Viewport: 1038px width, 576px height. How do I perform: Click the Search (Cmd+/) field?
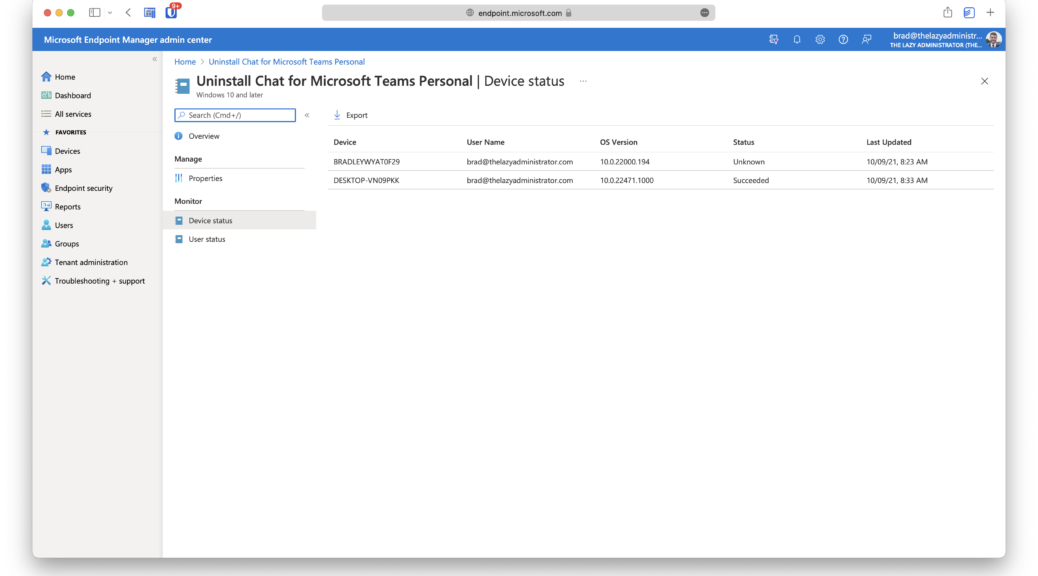(x=235, y=115)
